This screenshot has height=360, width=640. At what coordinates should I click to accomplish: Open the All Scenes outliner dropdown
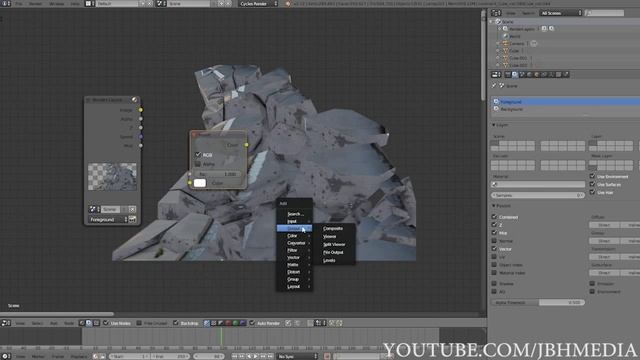pyautogui.click(x=561, y=13)
